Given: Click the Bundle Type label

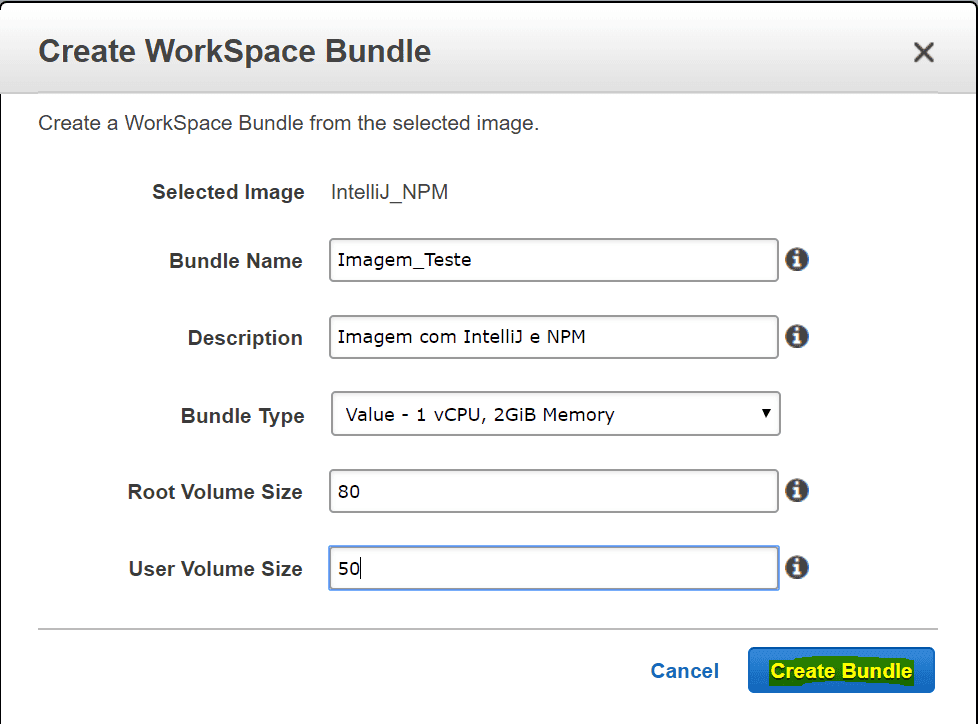Looking at the screenshot, I should pyautogui.click(x=242, y=416).
